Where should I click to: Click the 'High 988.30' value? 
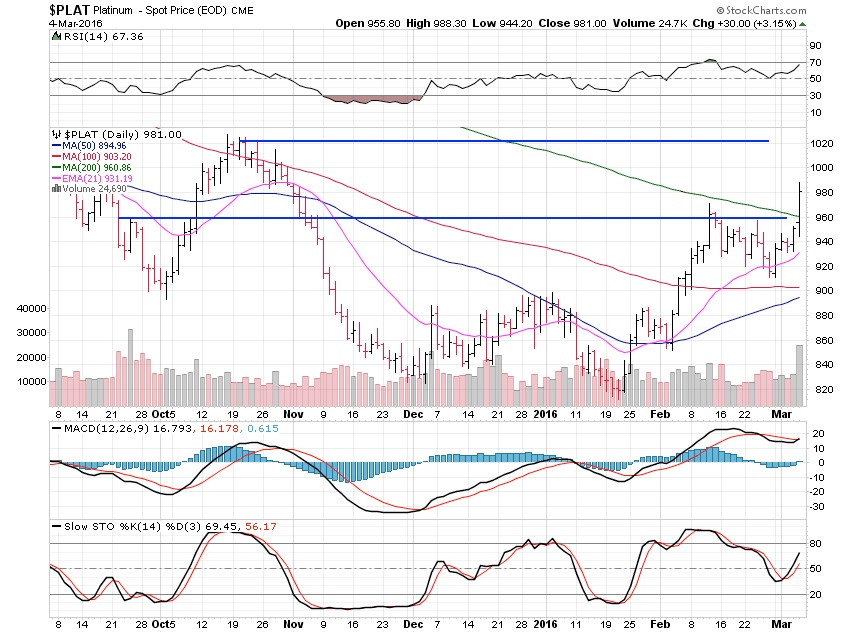click(436, 23)
